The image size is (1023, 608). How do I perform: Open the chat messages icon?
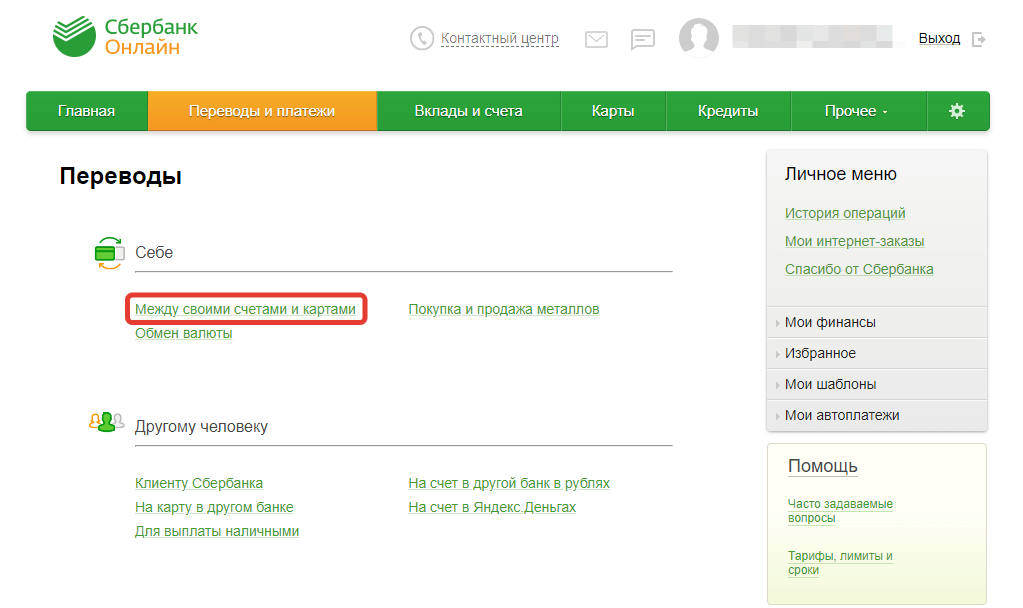pyautogui.click(x=642, y=39)
